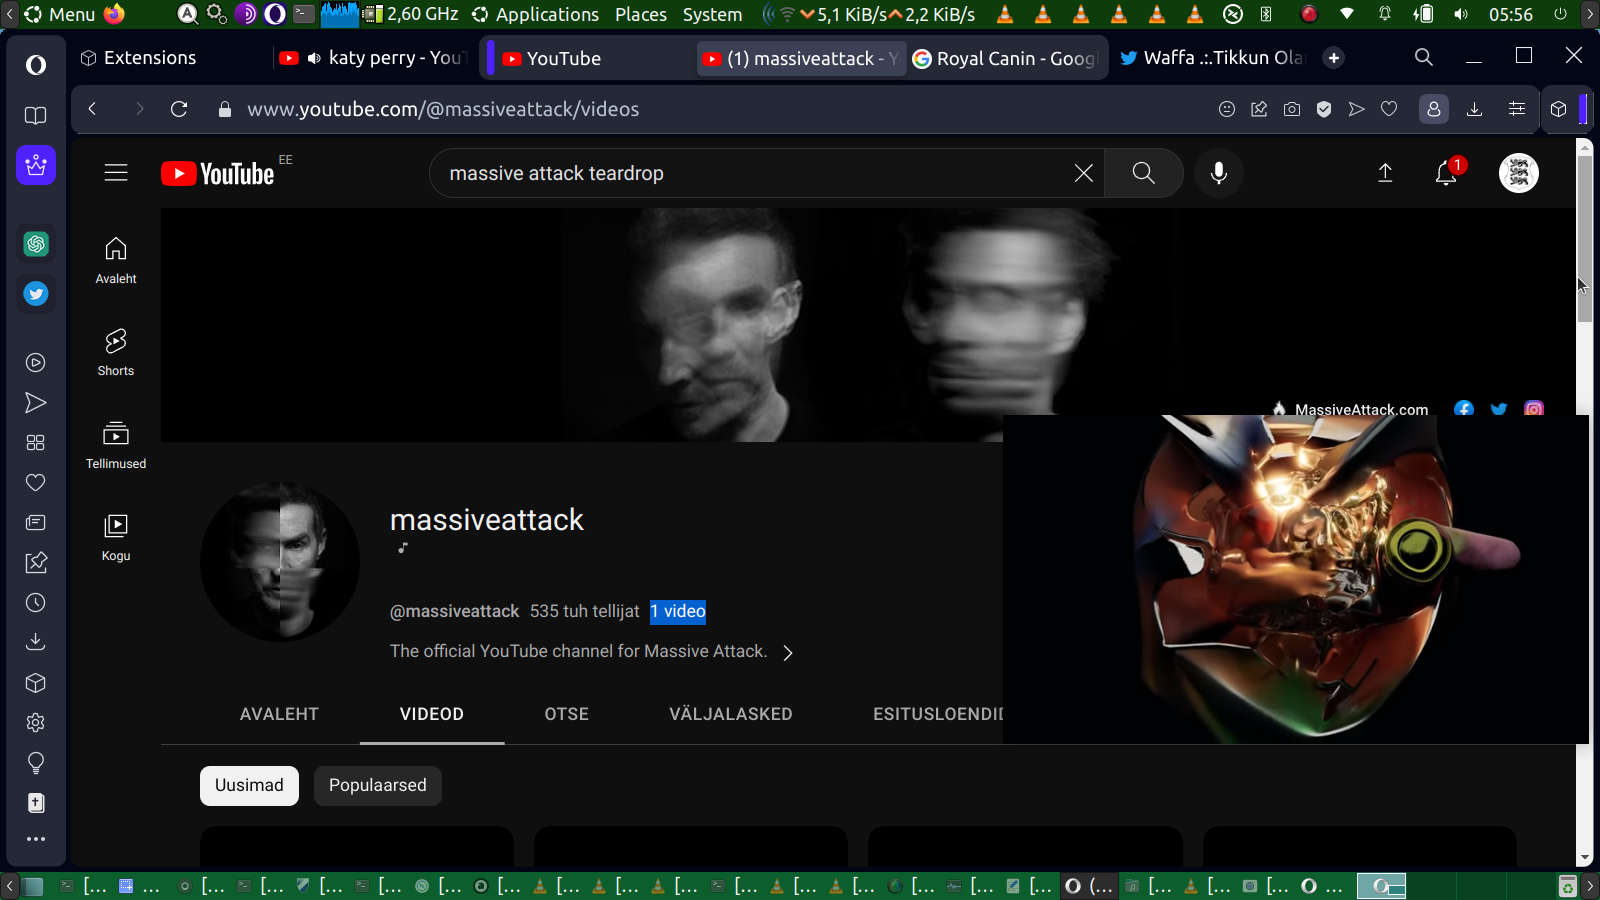Open the desktop Menu in top panel
The image size is (1600, 900).
[x=60, y=14]
